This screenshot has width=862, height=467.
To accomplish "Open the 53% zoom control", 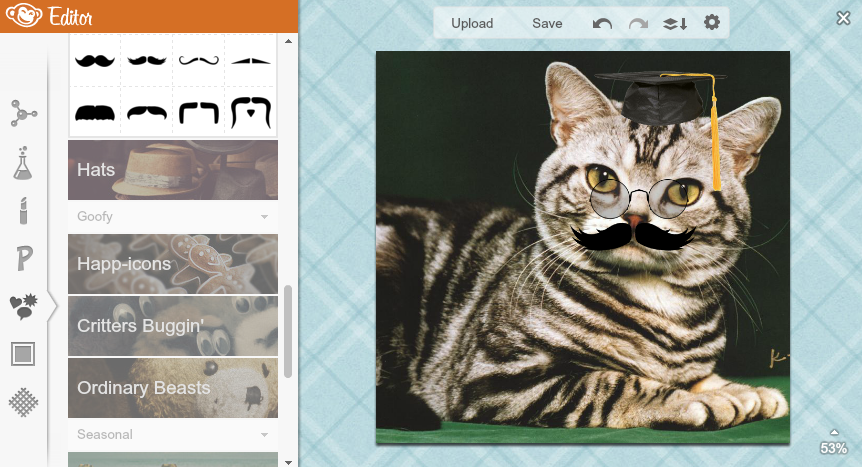I will [x=833, y=444].
